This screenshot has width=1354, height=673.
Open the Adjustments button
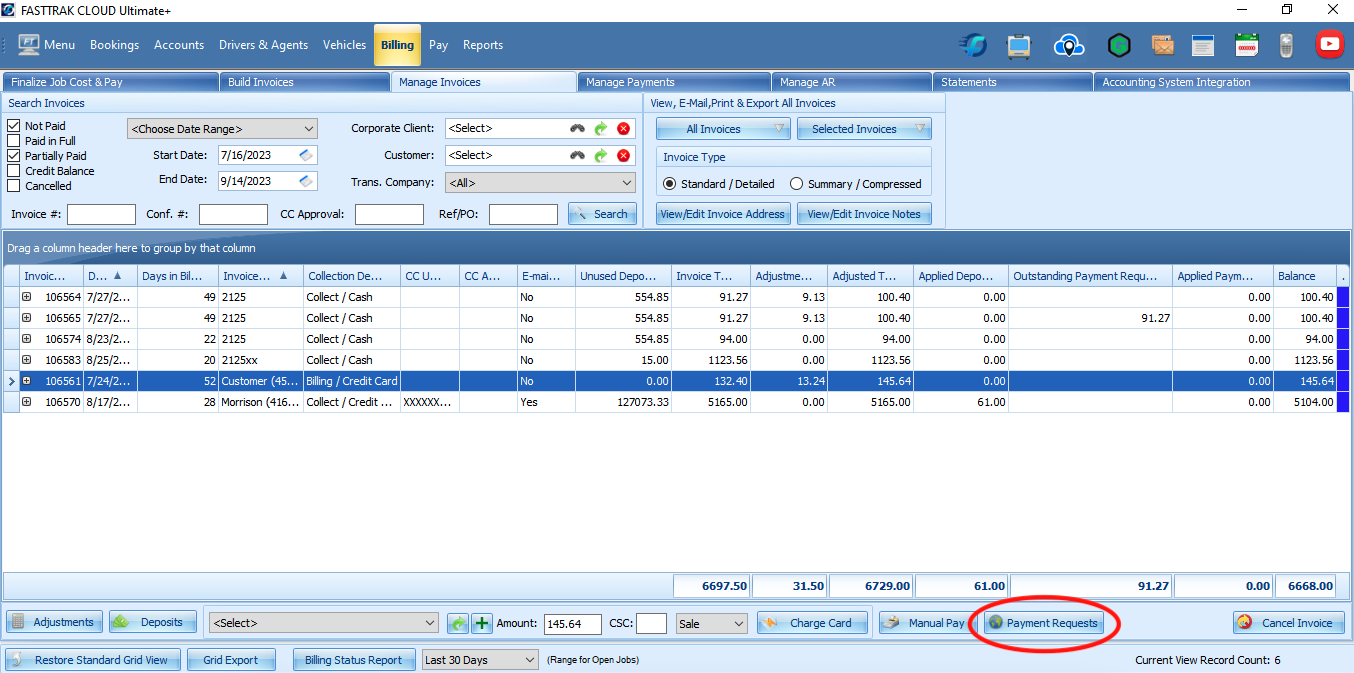tap(55, 622)
